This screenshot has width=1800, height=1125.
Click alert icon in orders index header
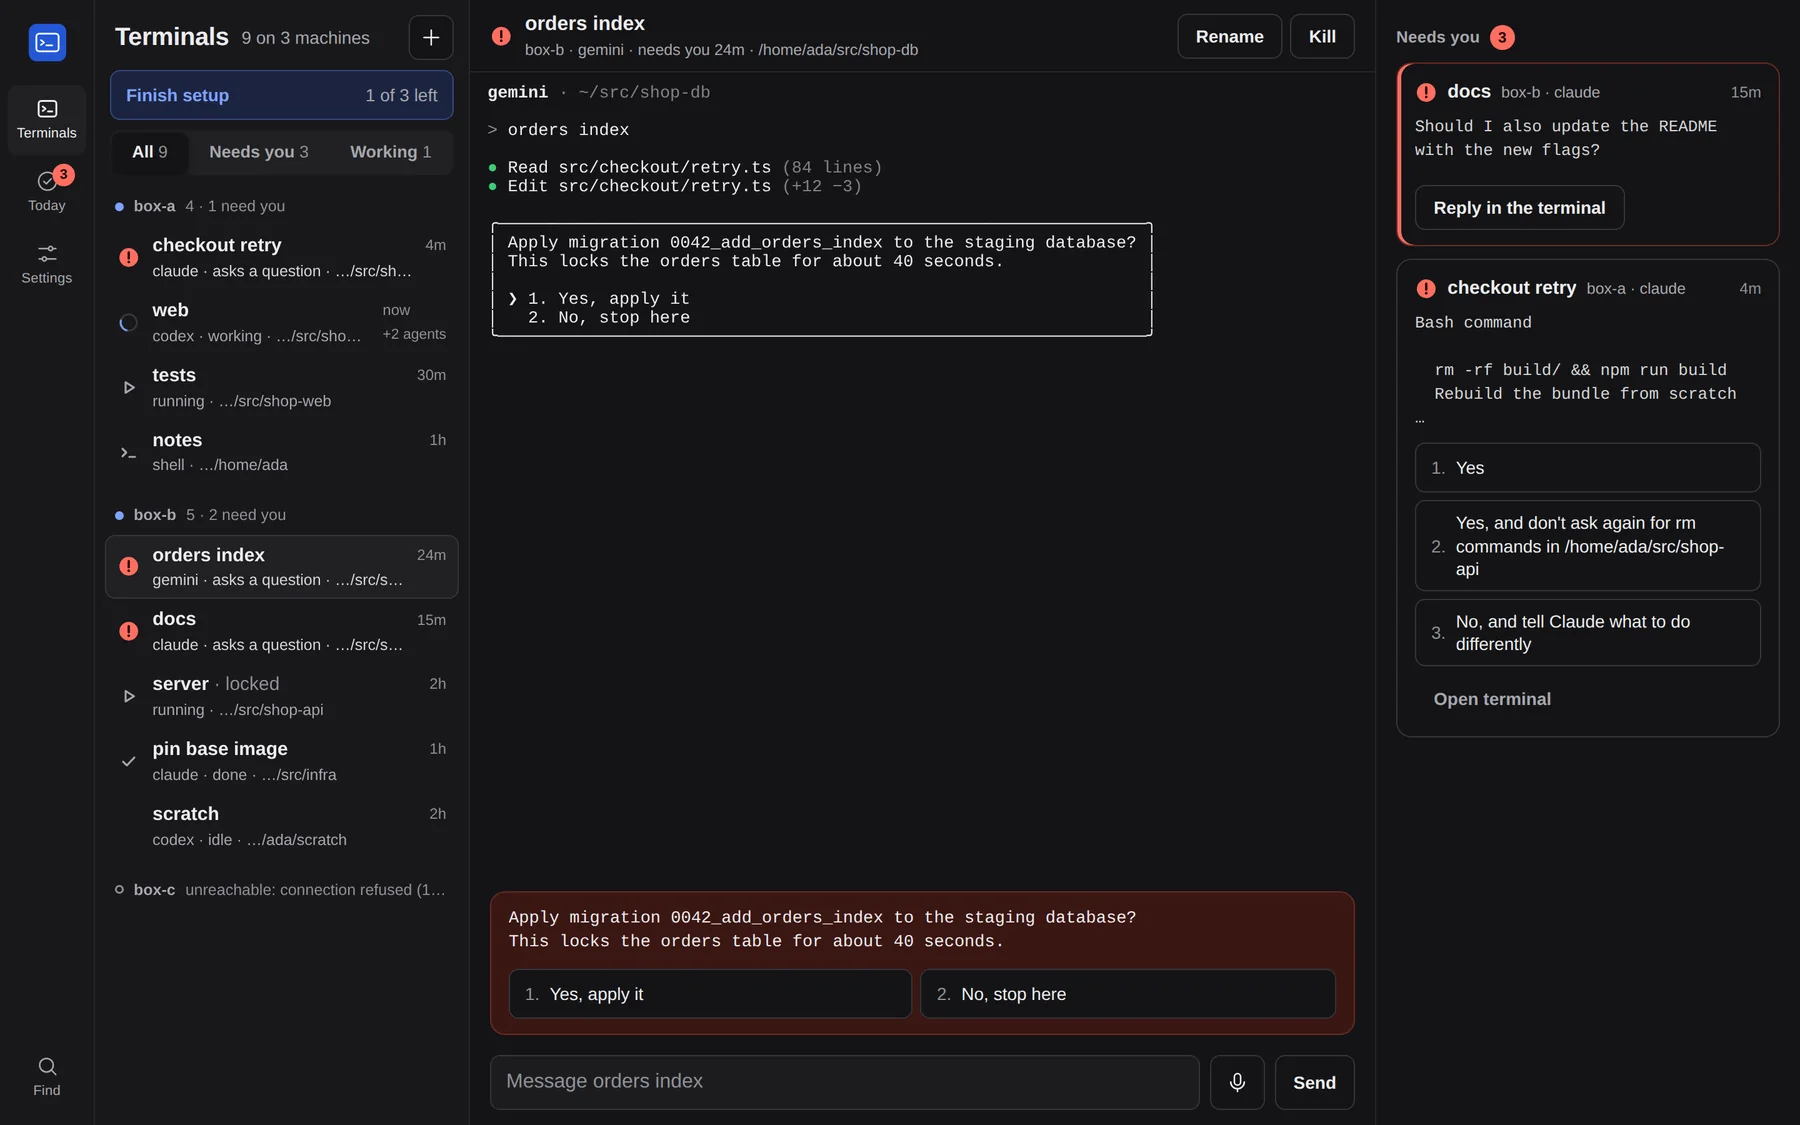tap(501, 36)
